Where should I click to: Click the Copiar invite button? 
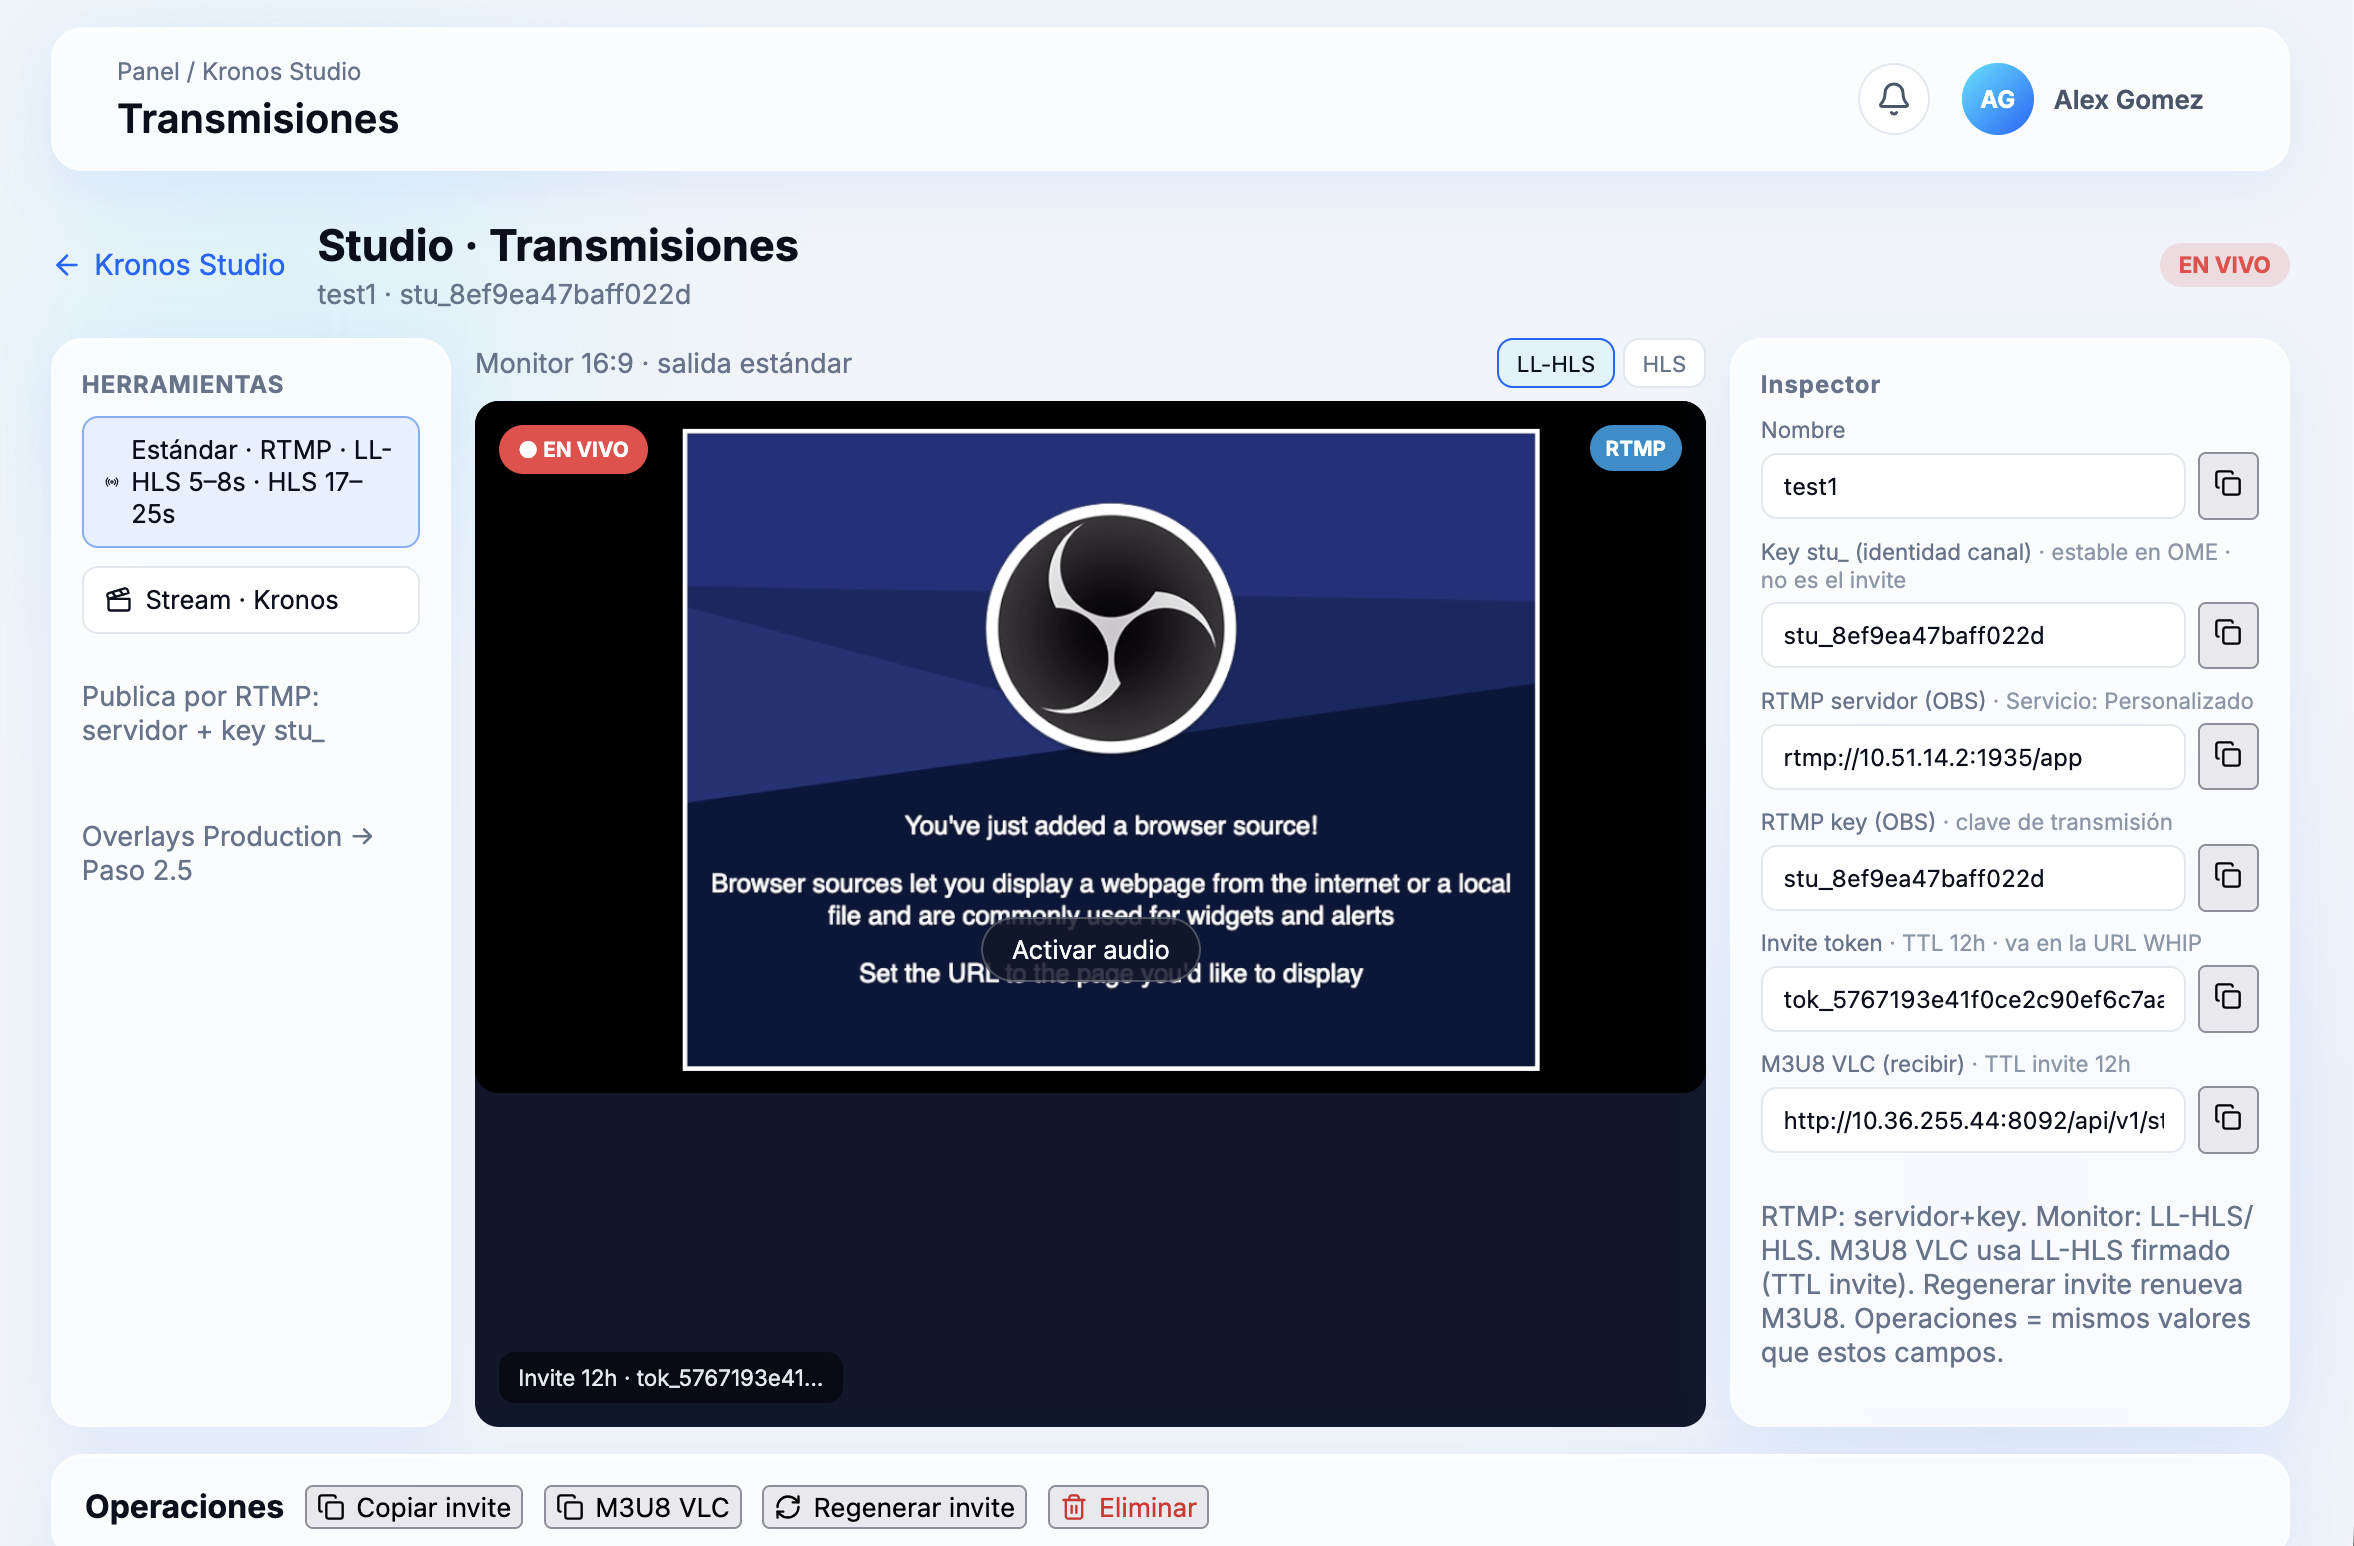click(414, 1507)
